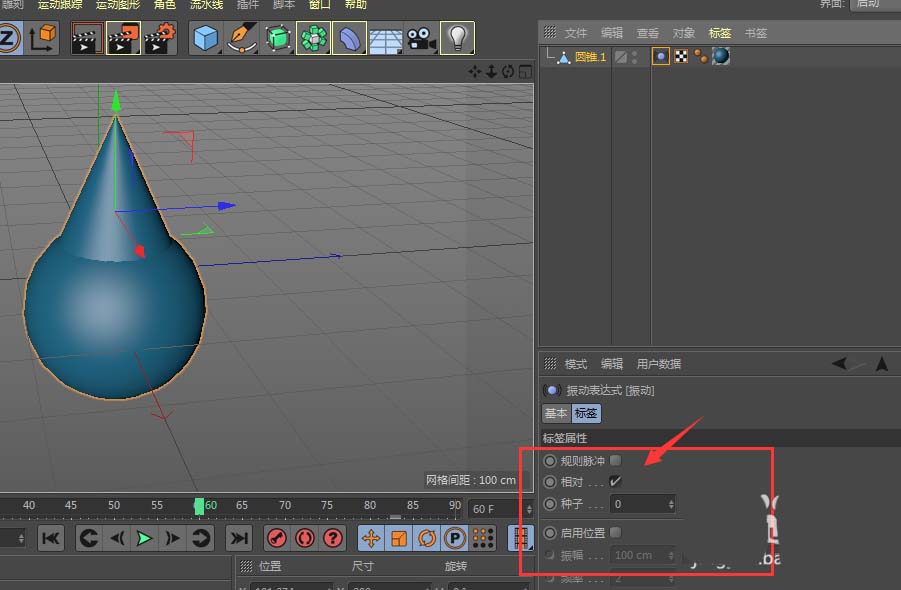Switch to the 标签 attribute tab
Image resolution: width=901 pixels, height=590 pixels.
(586, 413)
